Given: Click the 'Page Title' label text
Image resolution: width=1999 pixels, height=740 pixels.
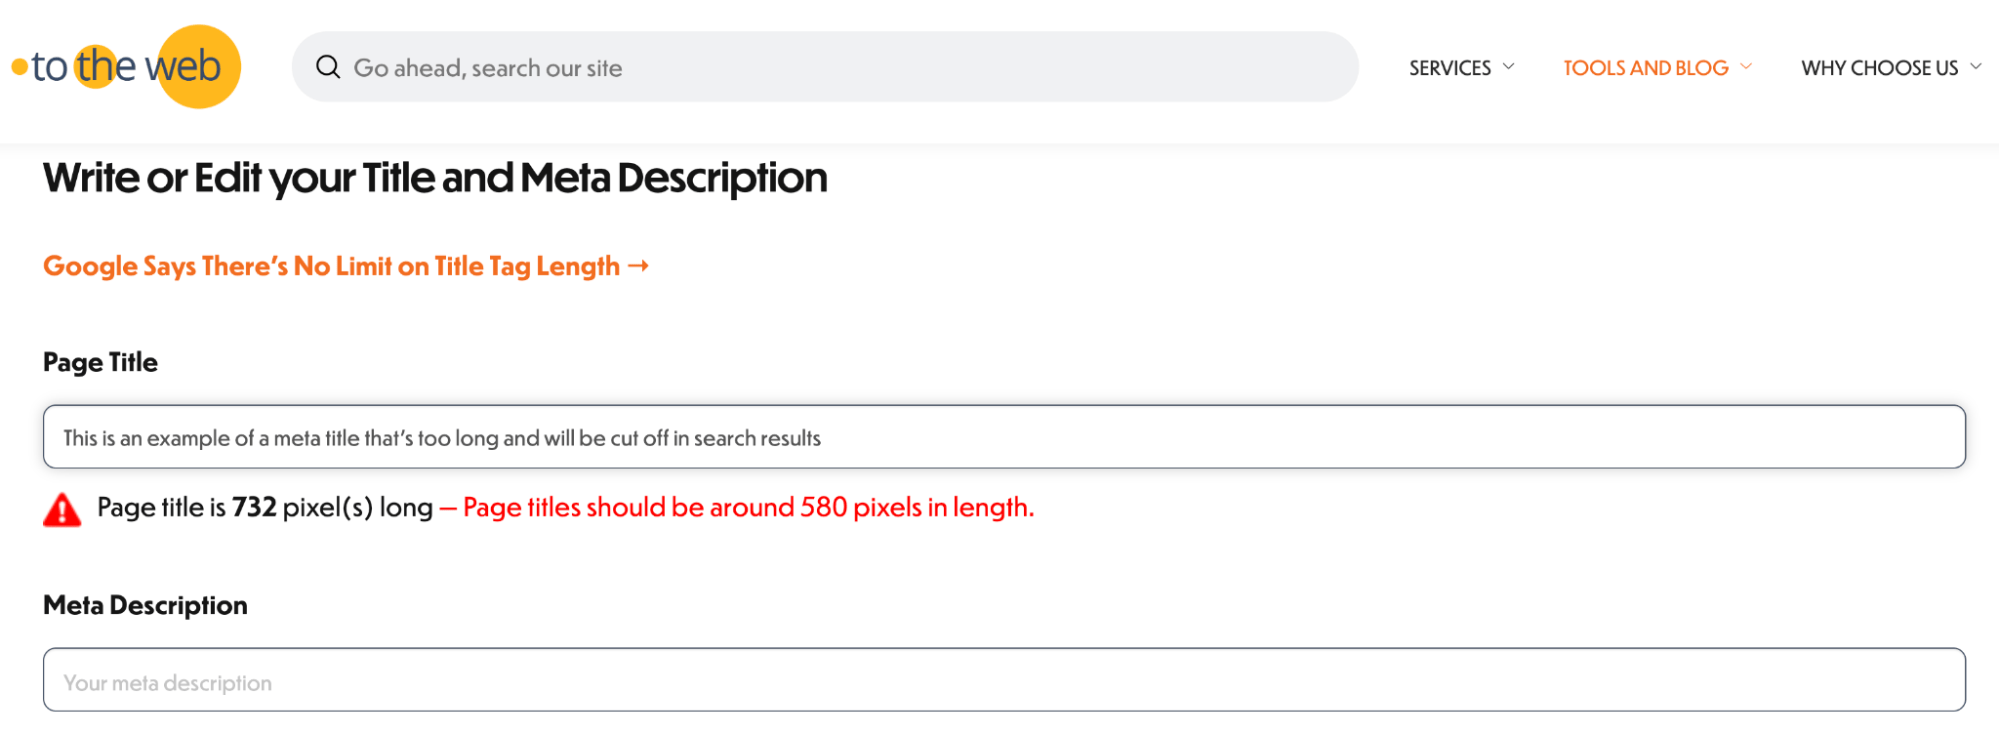Looking at the screenshot, I should [99, 362].
